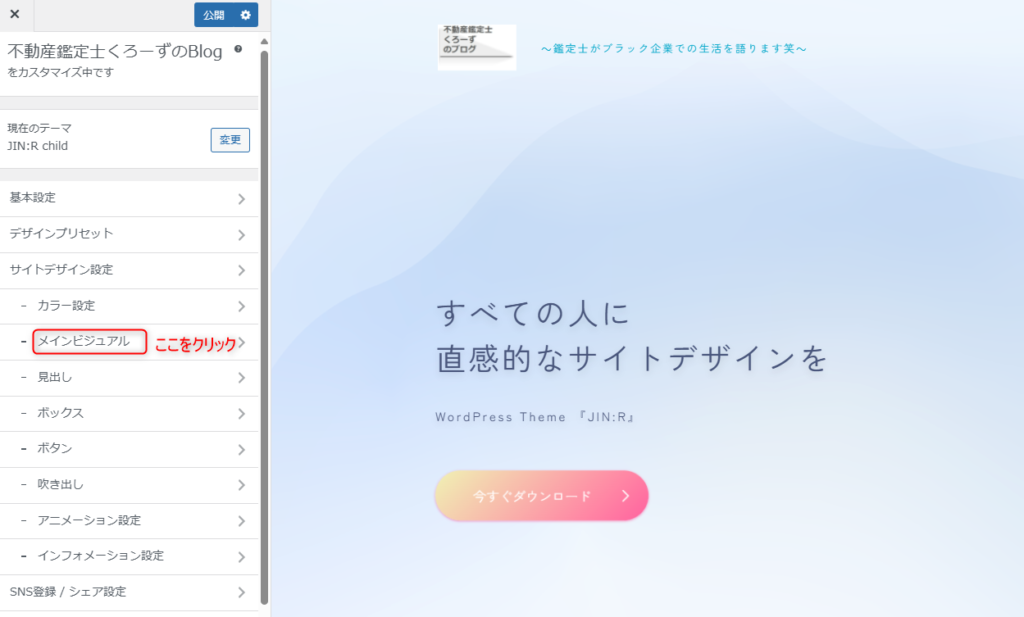Close the customizer with the X icon
This screenshot has height=617, width=1024.
click(15, 14)
